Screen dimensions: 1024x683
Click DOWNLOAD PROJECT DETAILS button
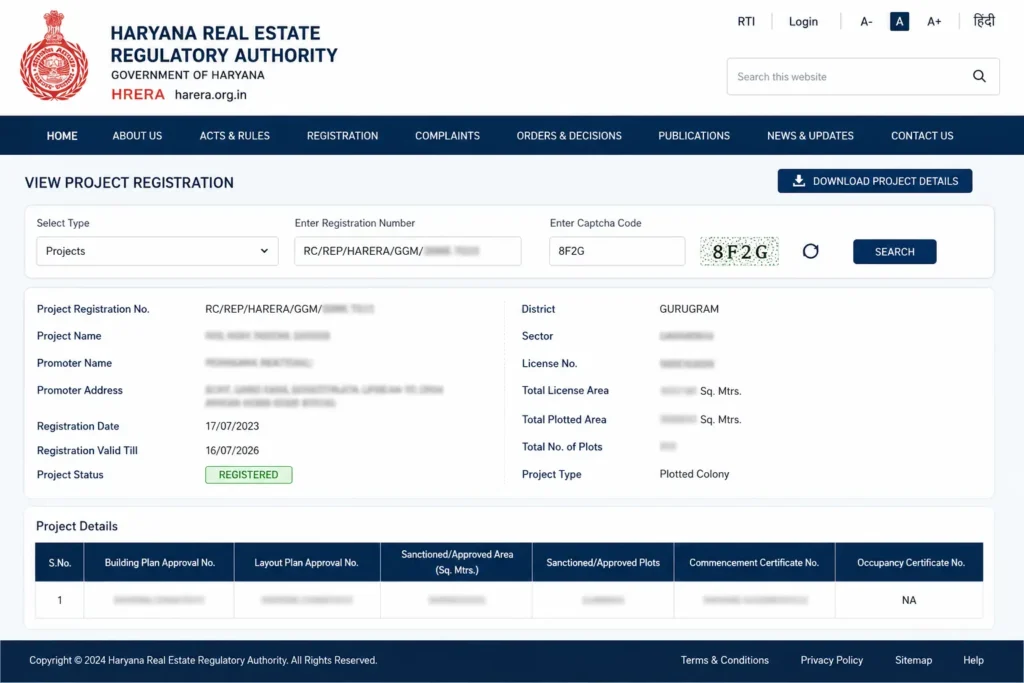click(874, 181)
